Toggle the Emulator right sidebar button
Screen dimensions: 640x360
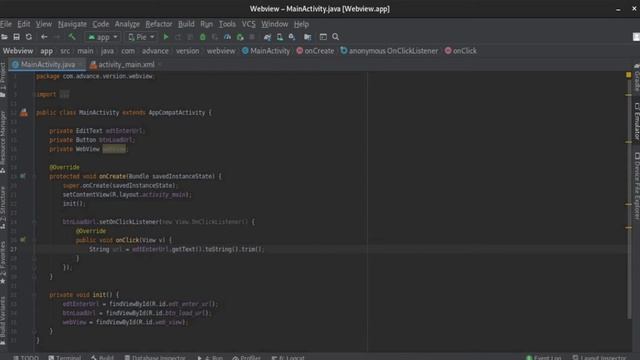pos(636,120)
